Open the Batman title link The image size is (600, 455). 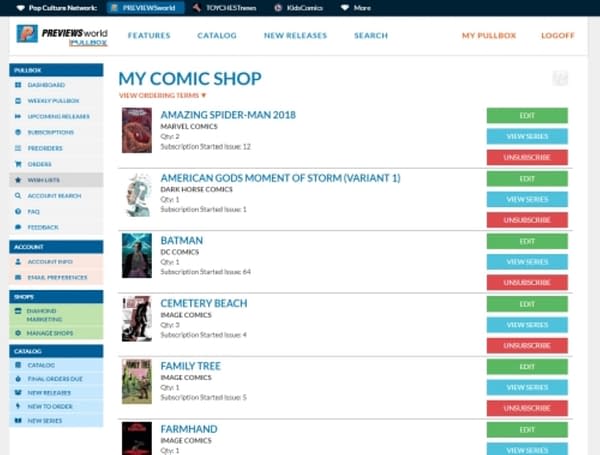(x=182, y=240)
